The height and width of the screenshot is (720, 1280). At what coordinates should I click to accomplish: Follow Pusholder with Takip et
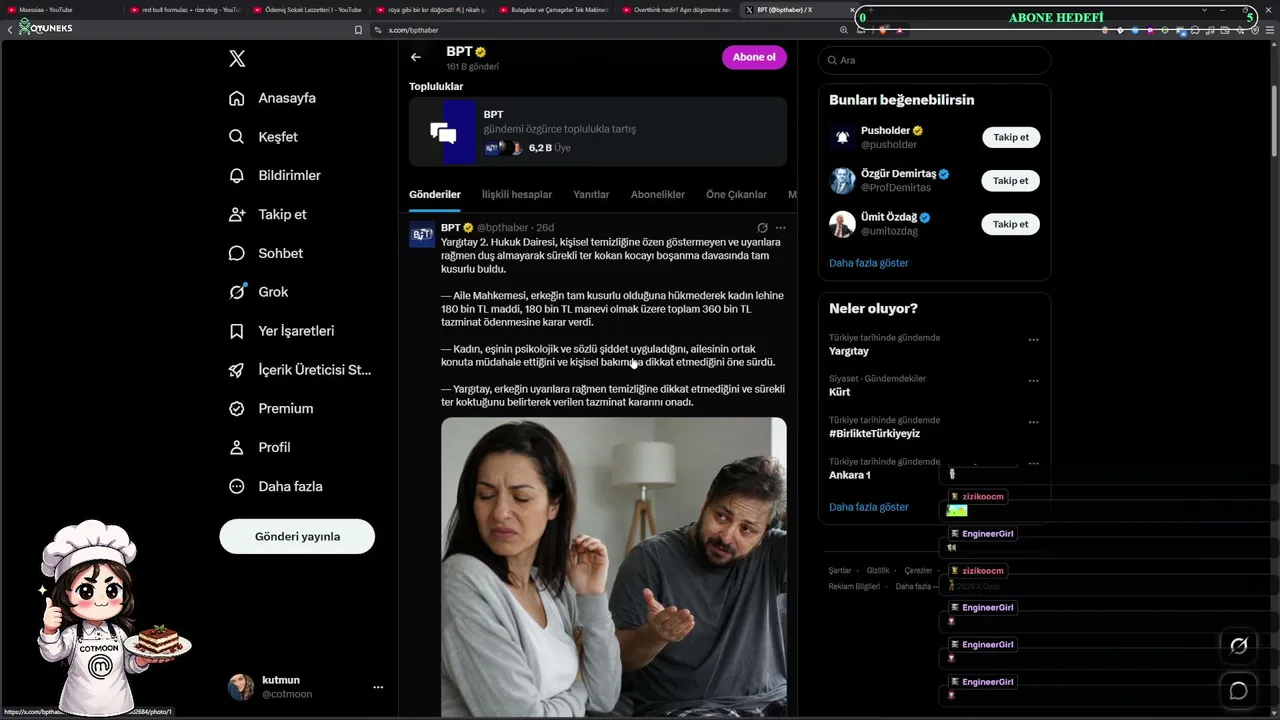click(1011, 137)
